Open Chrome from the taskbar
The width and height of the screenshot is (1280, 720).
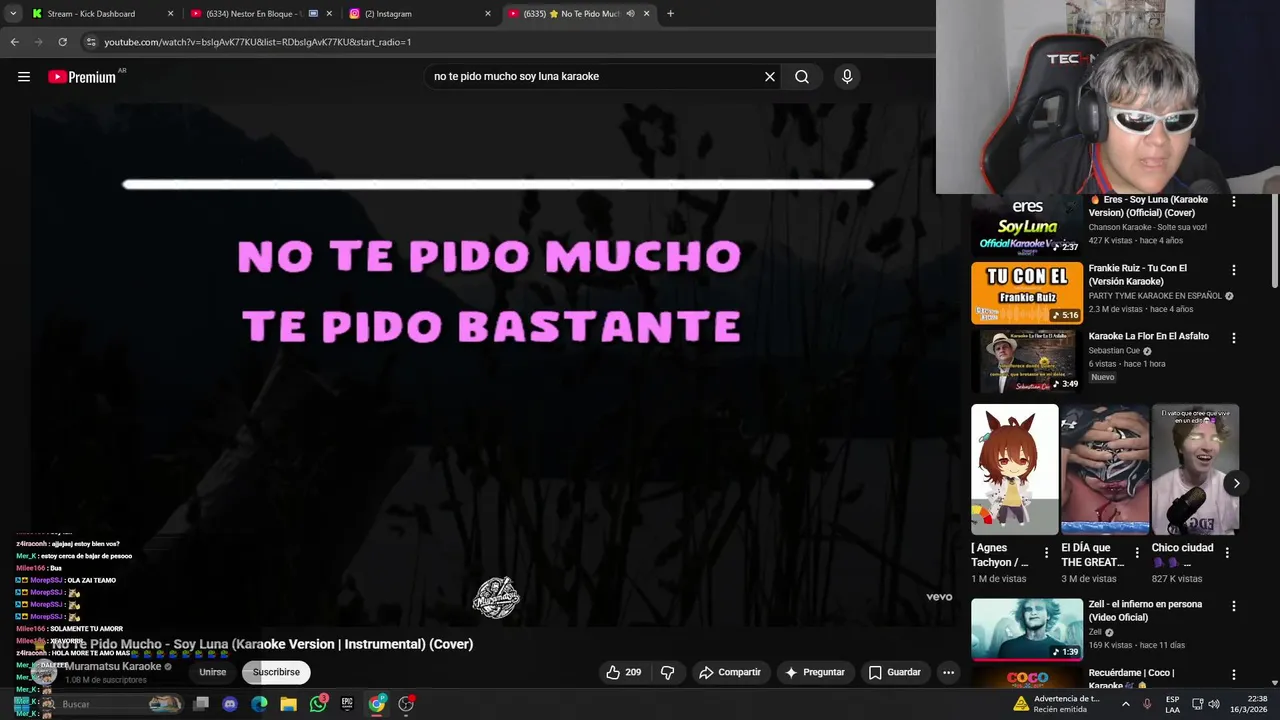377,704
